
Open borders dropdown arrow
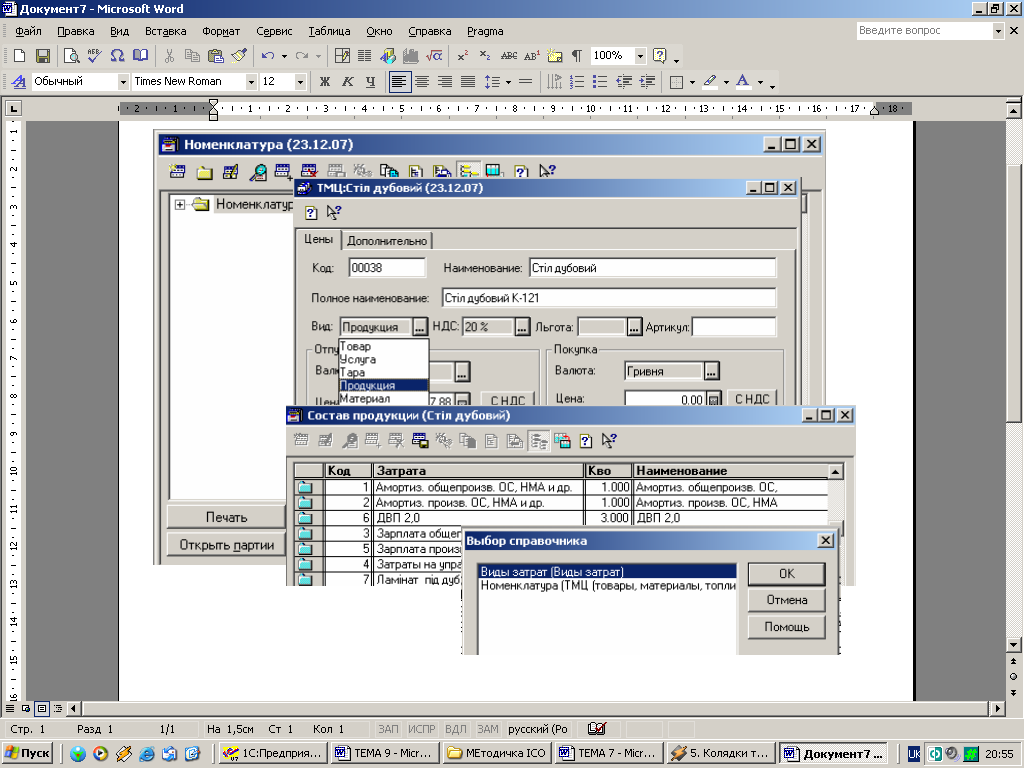pyautogui.click(x=692, y=82)
